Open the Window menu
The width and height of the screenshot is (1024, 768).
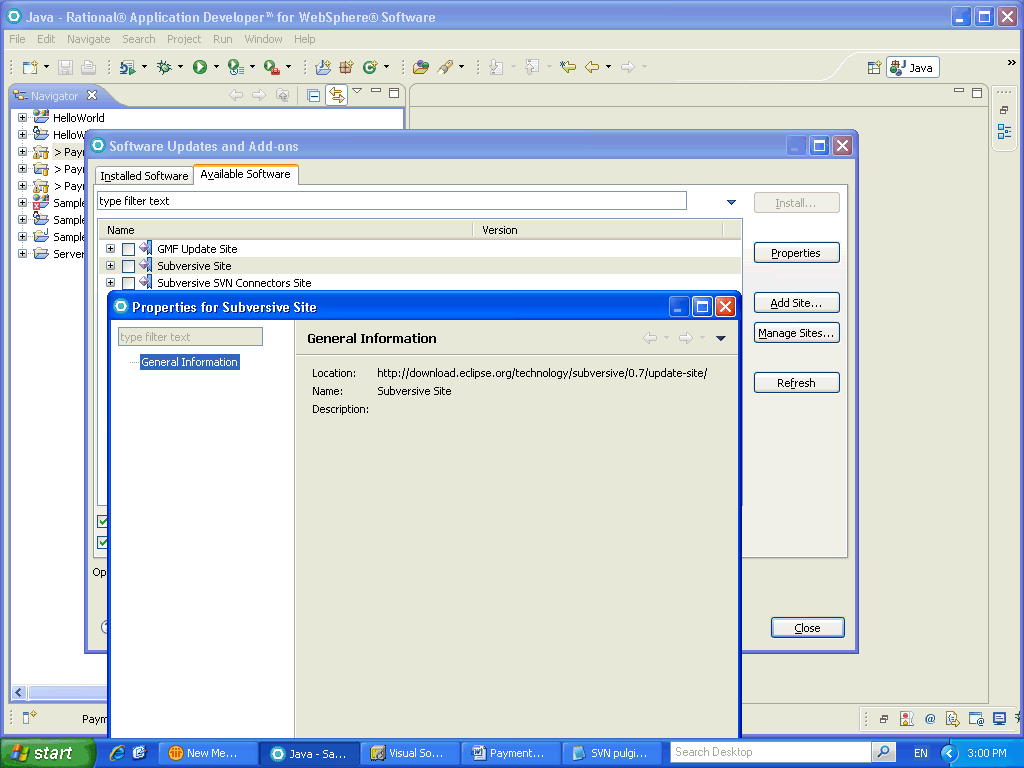click(263, 39)
